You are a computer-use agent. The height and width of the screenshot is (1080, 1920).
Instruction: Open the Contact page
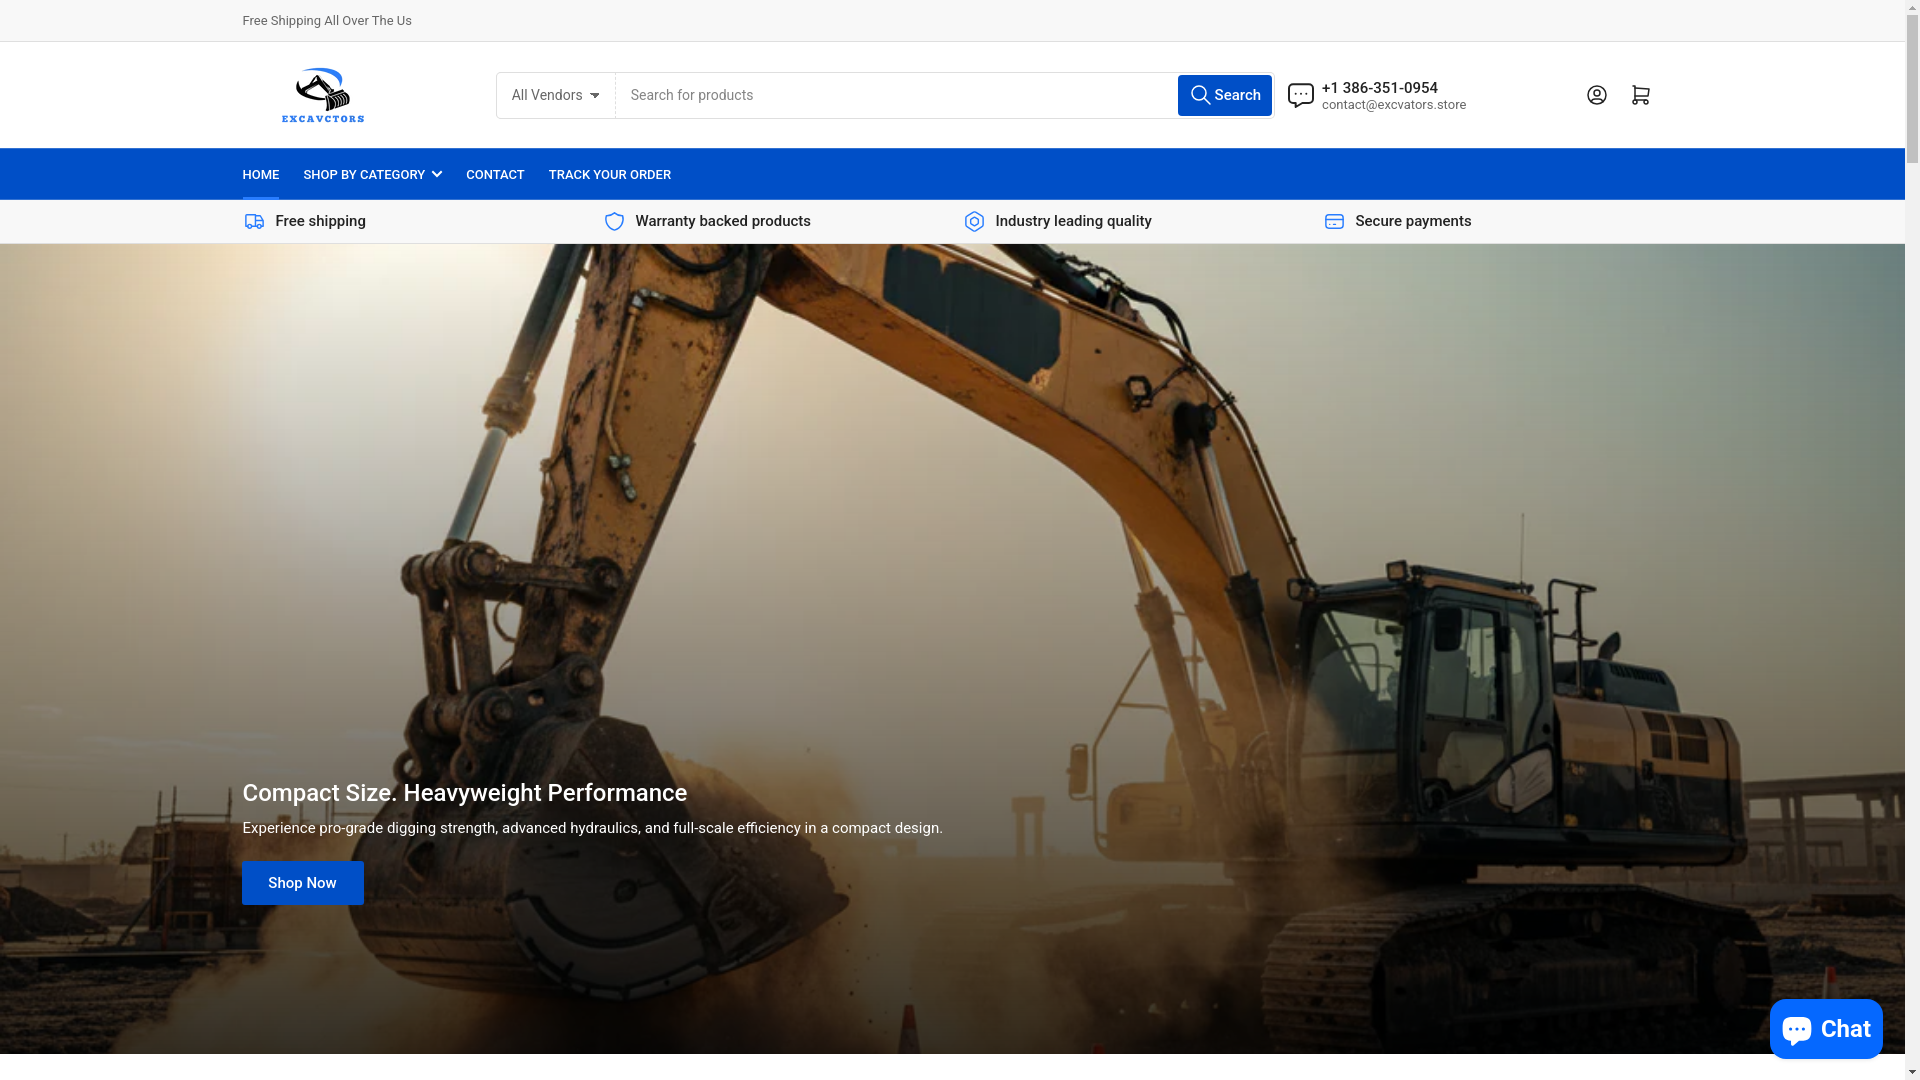click(x=495, y=174)
